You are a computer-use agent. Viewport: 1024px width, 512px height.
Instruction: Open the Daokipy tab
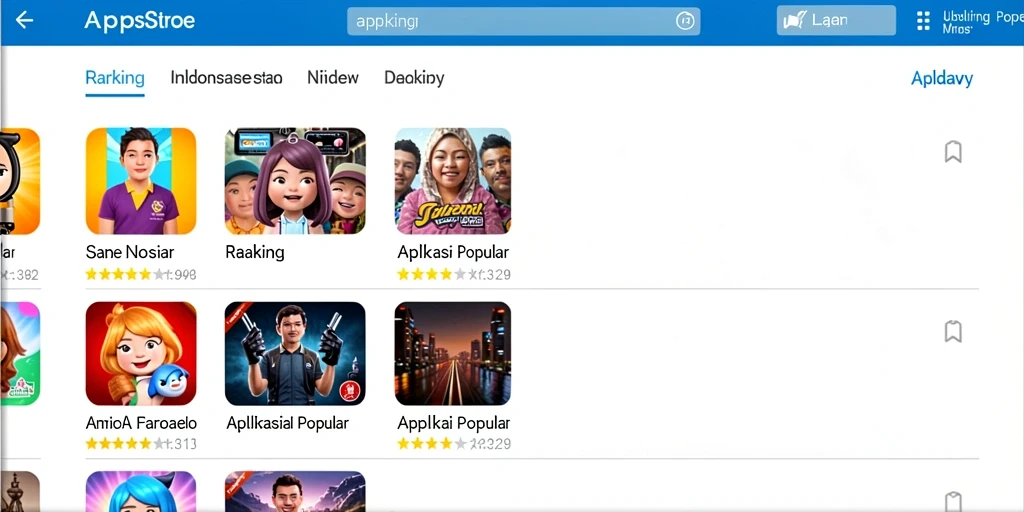point(414,78)
